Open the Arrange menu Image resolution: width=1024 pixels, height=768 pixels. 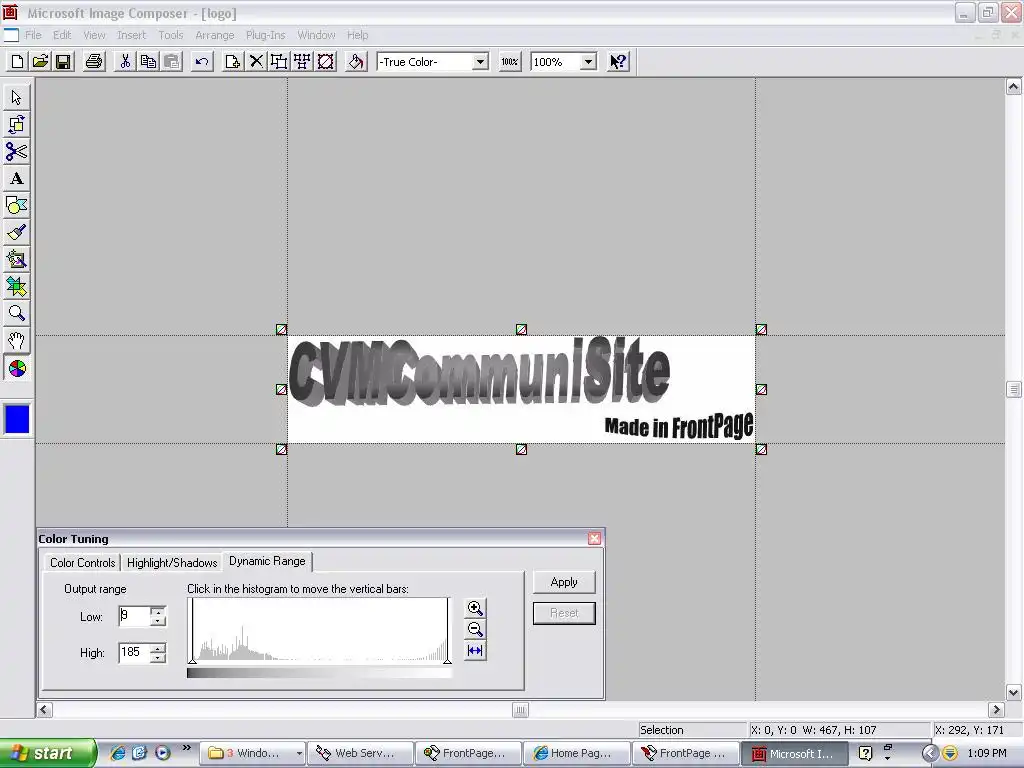coord(214,35)
